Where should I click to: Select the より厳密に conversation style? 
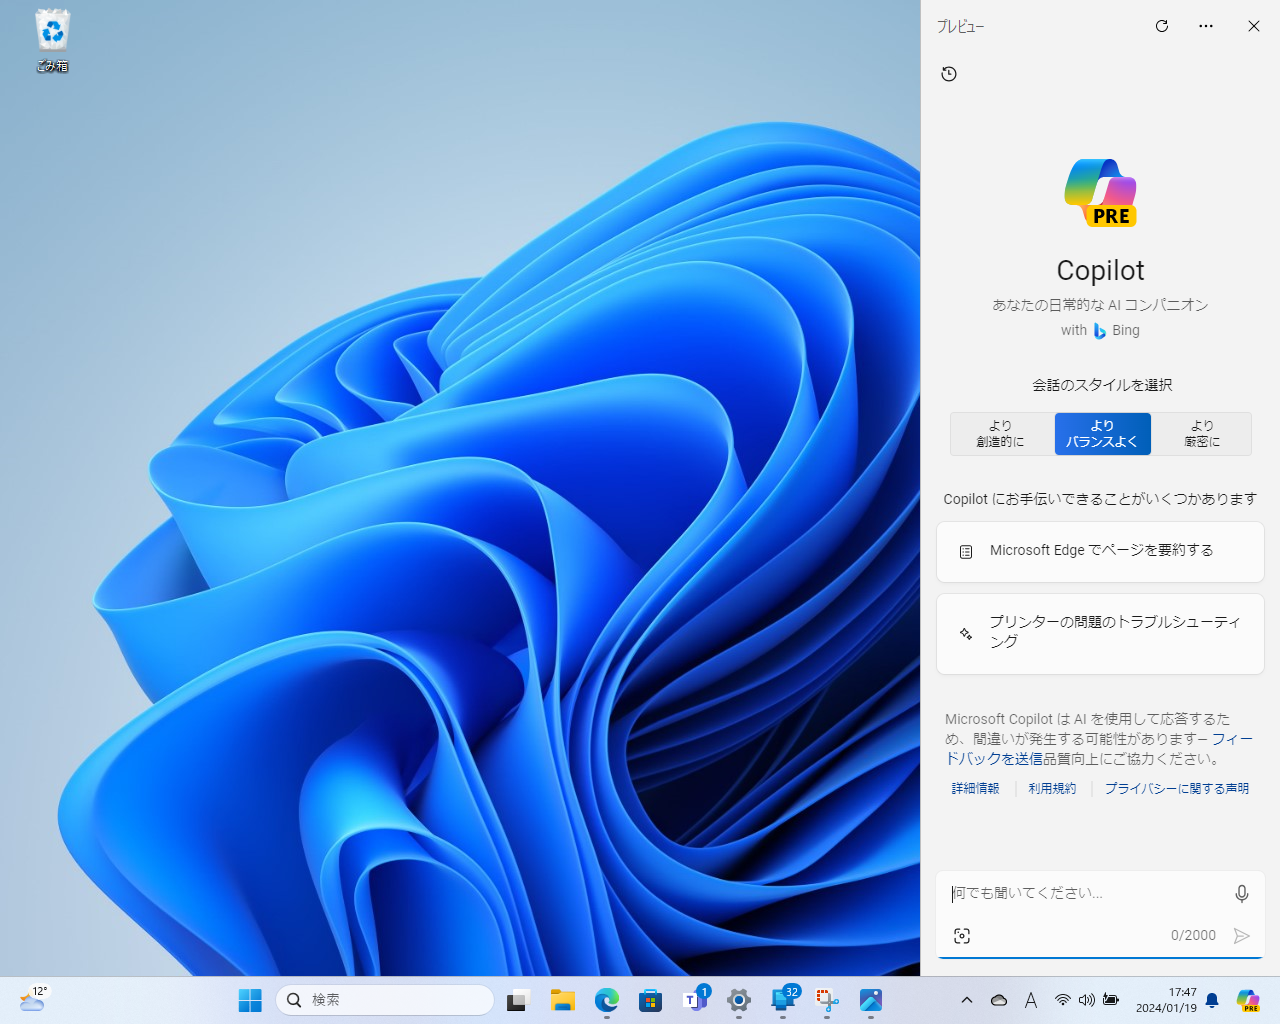(1202, 433)
